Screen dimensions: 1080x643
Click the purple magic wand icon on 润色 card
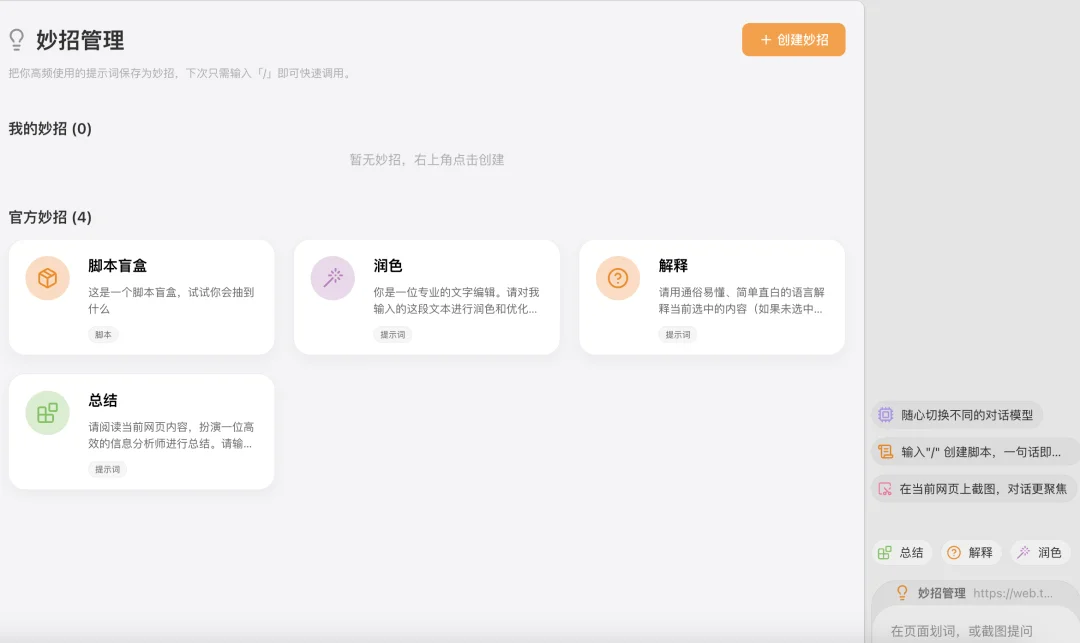(x=331, y=280)
